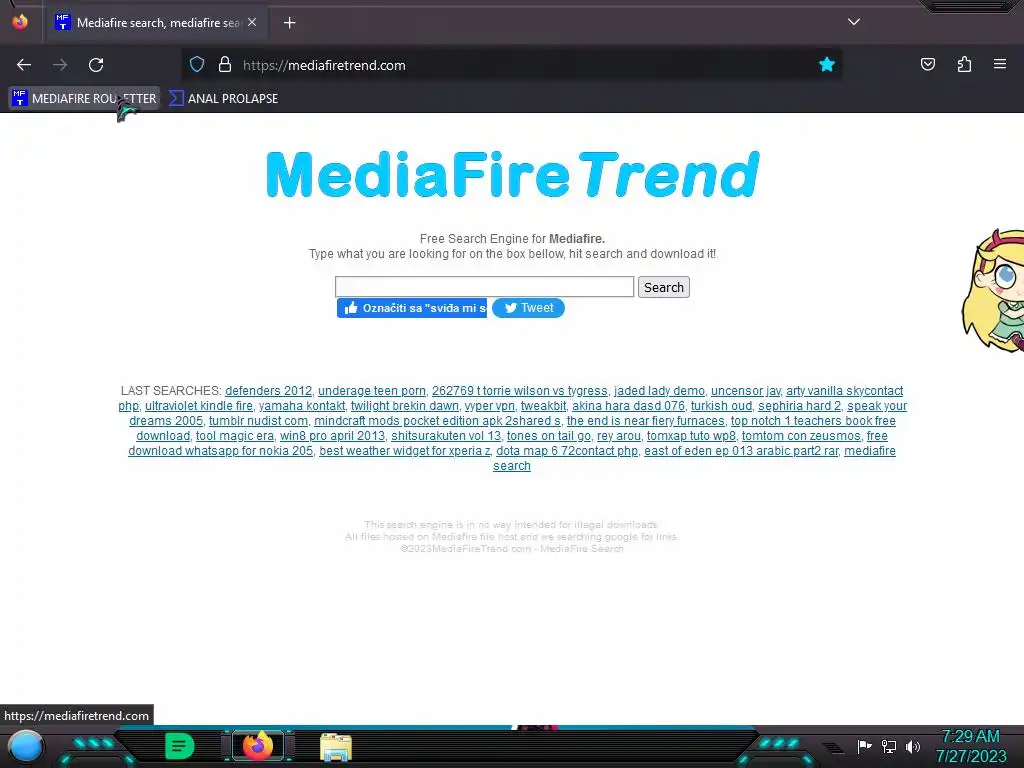Click the Firefox logo in the tab bar
This screenshot has width=1024, height=768.
tap(20, 22)
